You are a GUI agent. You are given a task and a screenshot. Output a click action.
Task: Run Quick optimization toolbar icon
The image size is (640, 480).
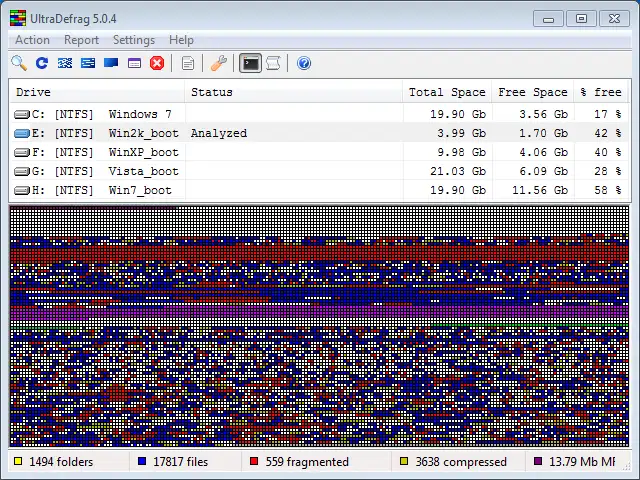point(88,63)
